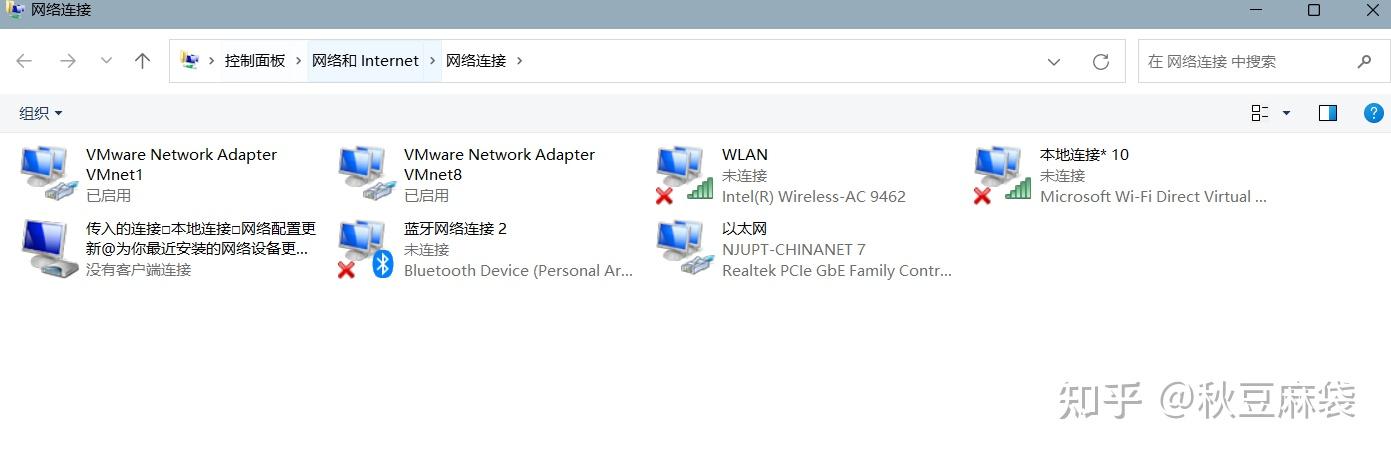Go up one level with up arrow
The width and height of the screenshot is (1391, 457).
[x=142, y=61]
